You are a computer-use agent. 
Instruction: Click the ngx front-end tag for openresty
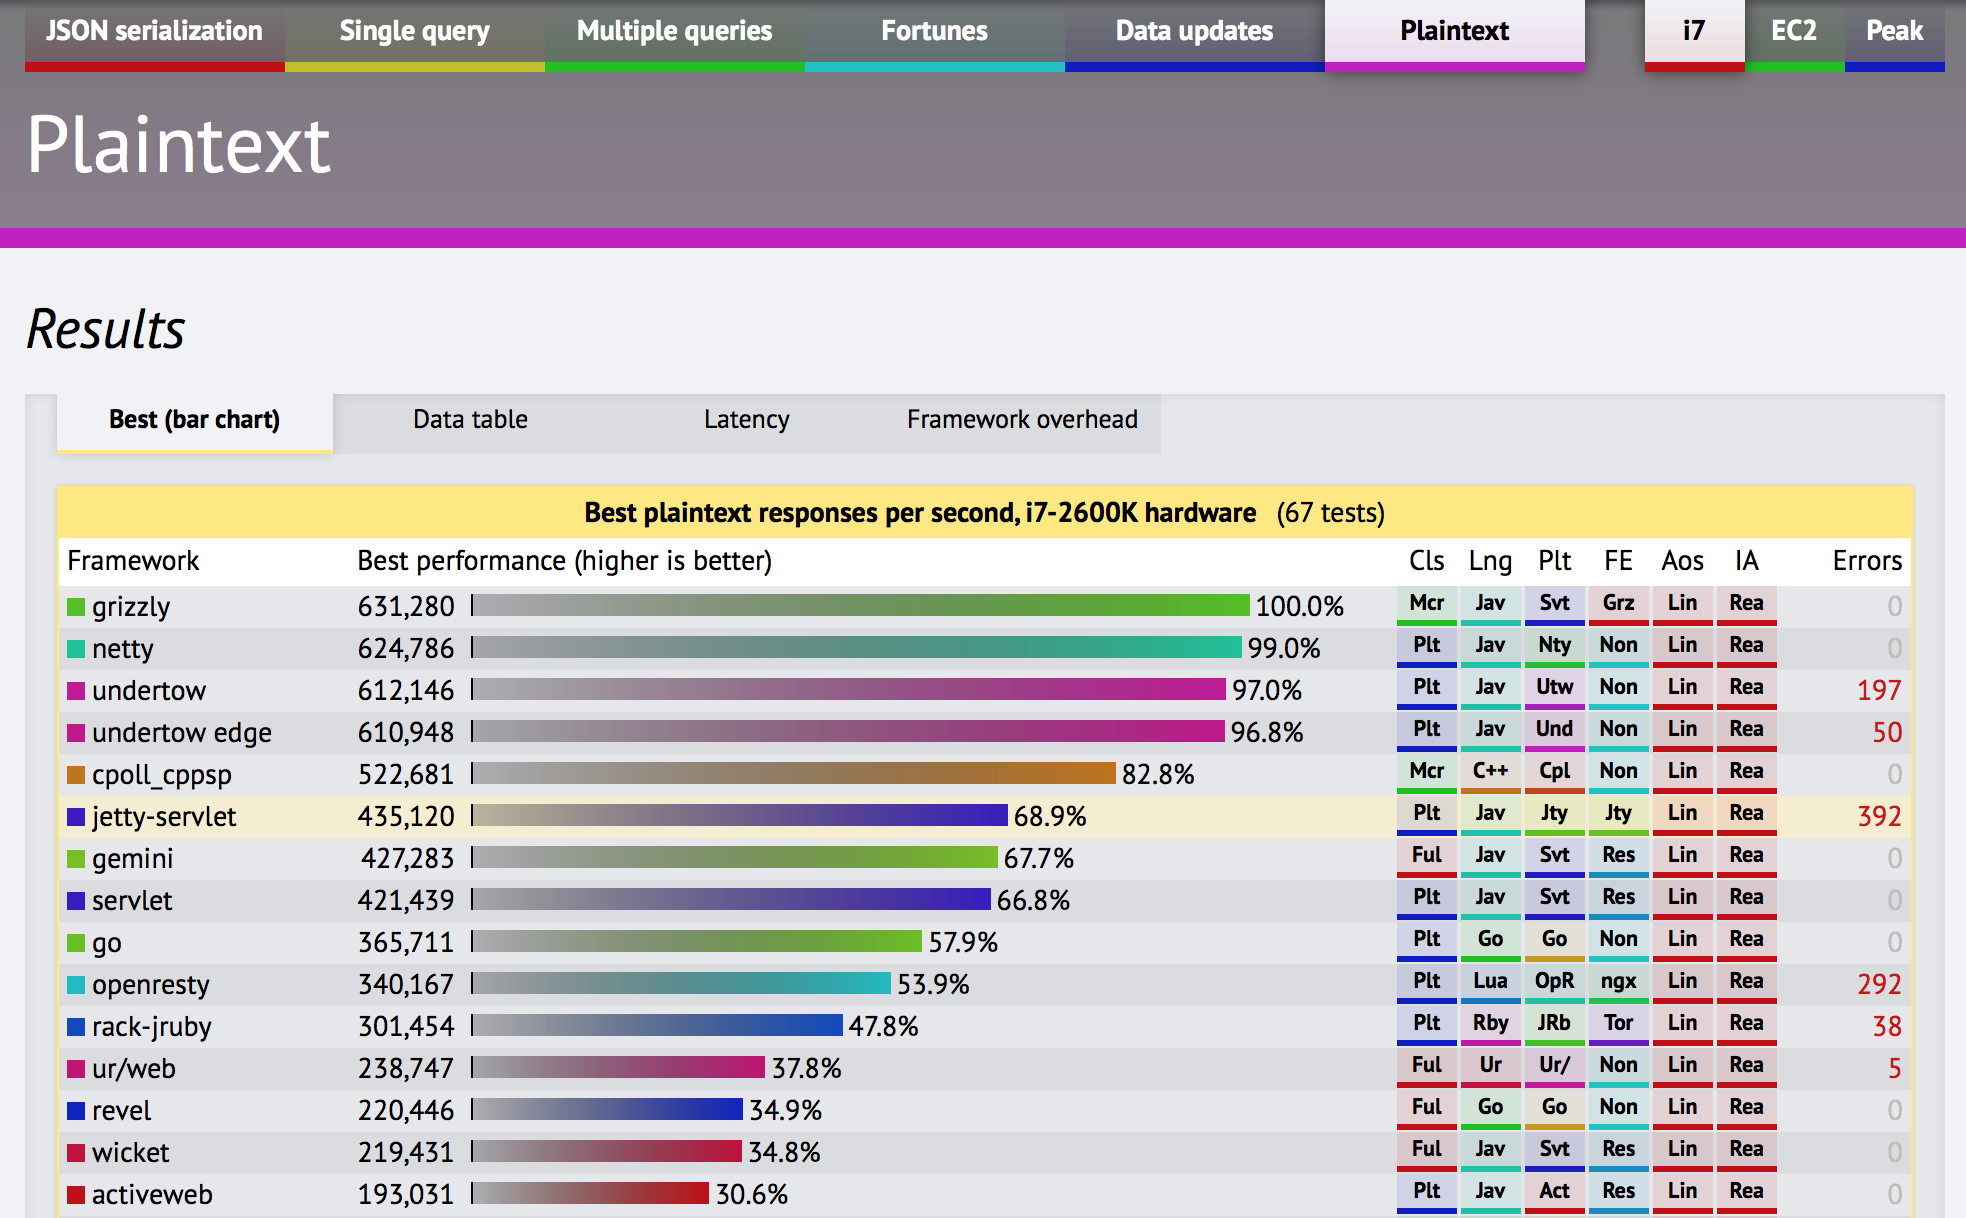click(1618, 981)
